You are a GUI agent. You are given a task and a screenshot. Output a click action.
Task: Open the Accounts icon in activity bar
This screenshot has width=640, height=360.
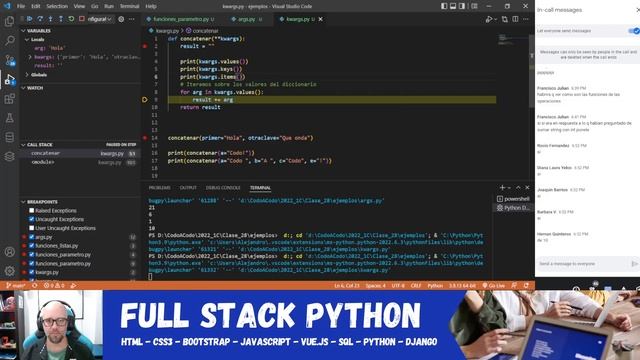click(9, 252)
